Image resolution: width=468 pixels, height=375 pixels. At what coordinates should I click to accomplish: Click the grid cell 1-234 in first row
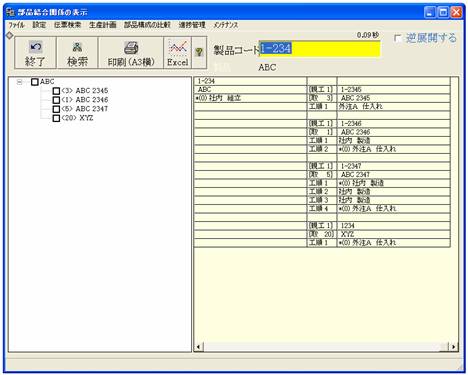(x=250, y=81)
